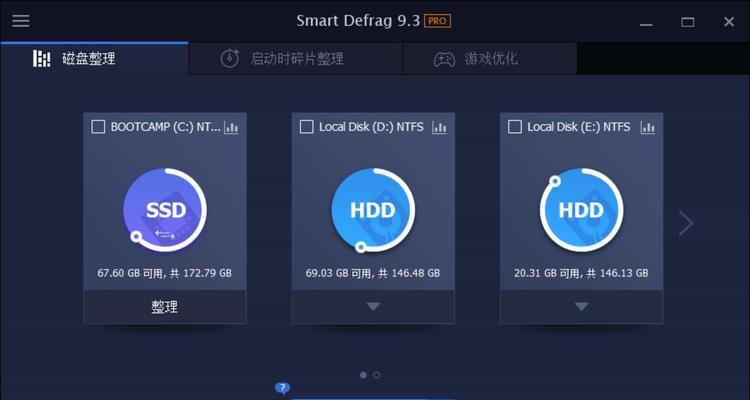Open the 游戏优化 tab
The width and height of the screenshot is (750, 400).
(x=490, y=58)
